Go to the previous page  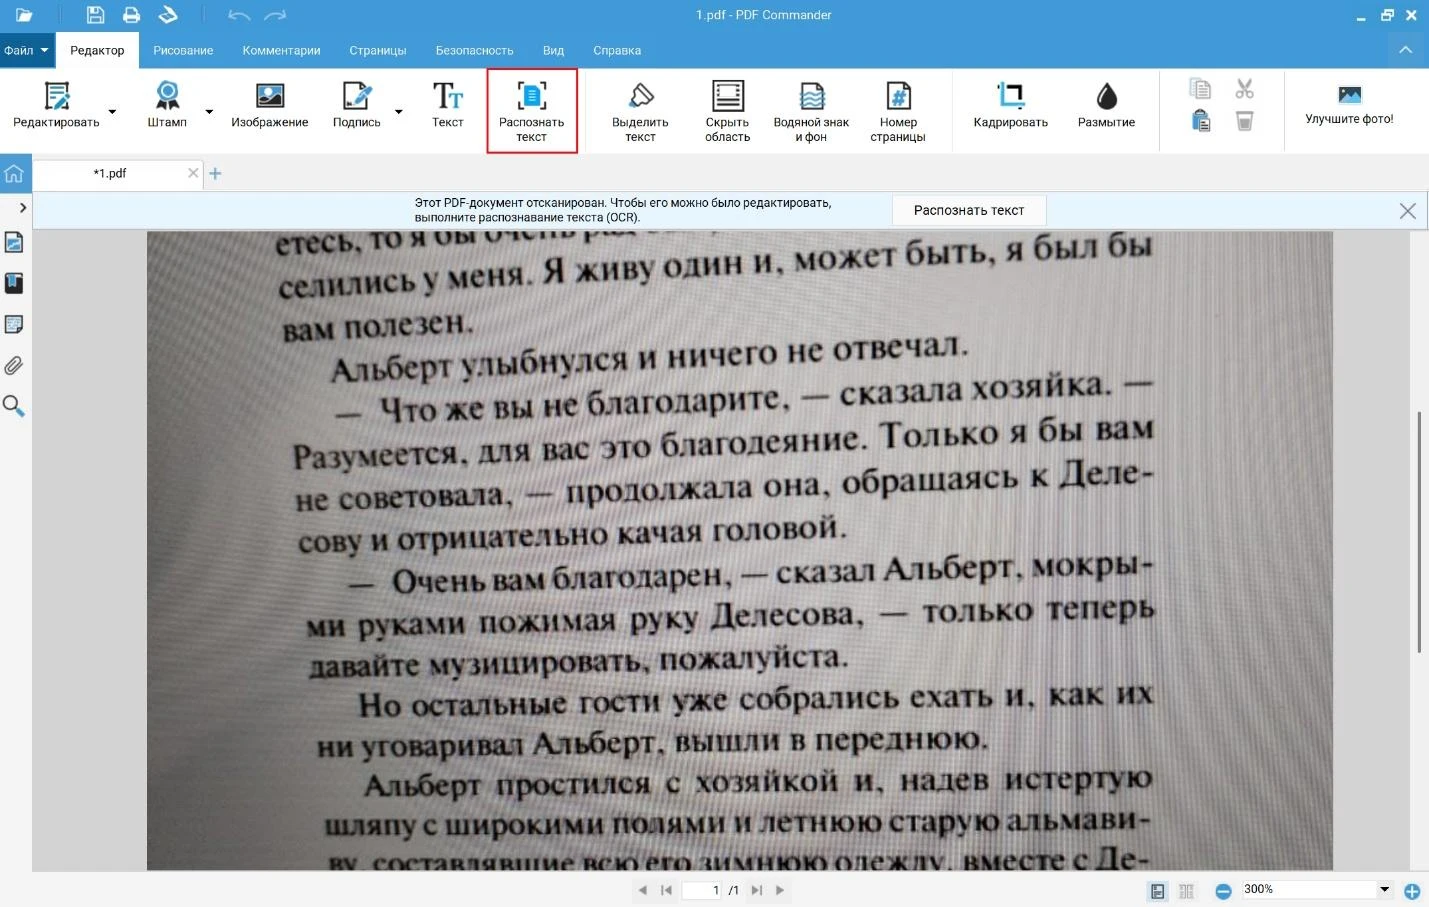pyautogui.click(x=642, y=890)
